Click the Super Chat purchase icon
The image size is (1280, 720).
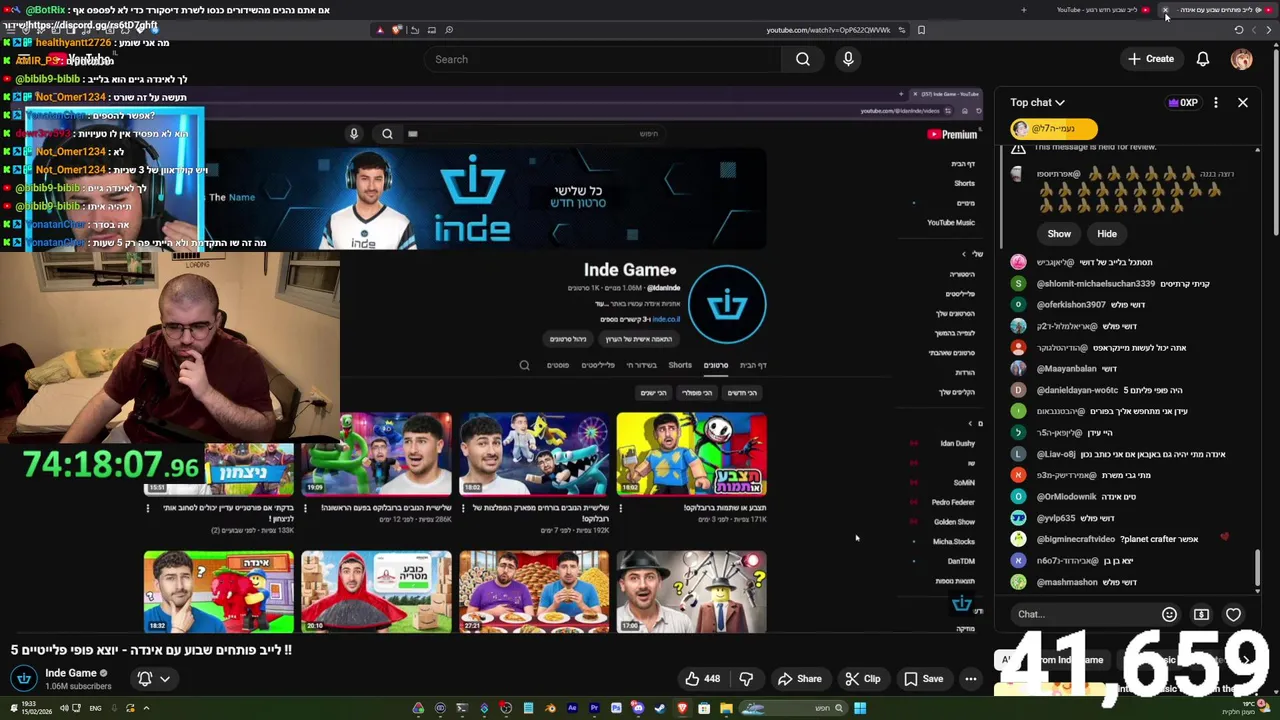tap(1201, 615)
